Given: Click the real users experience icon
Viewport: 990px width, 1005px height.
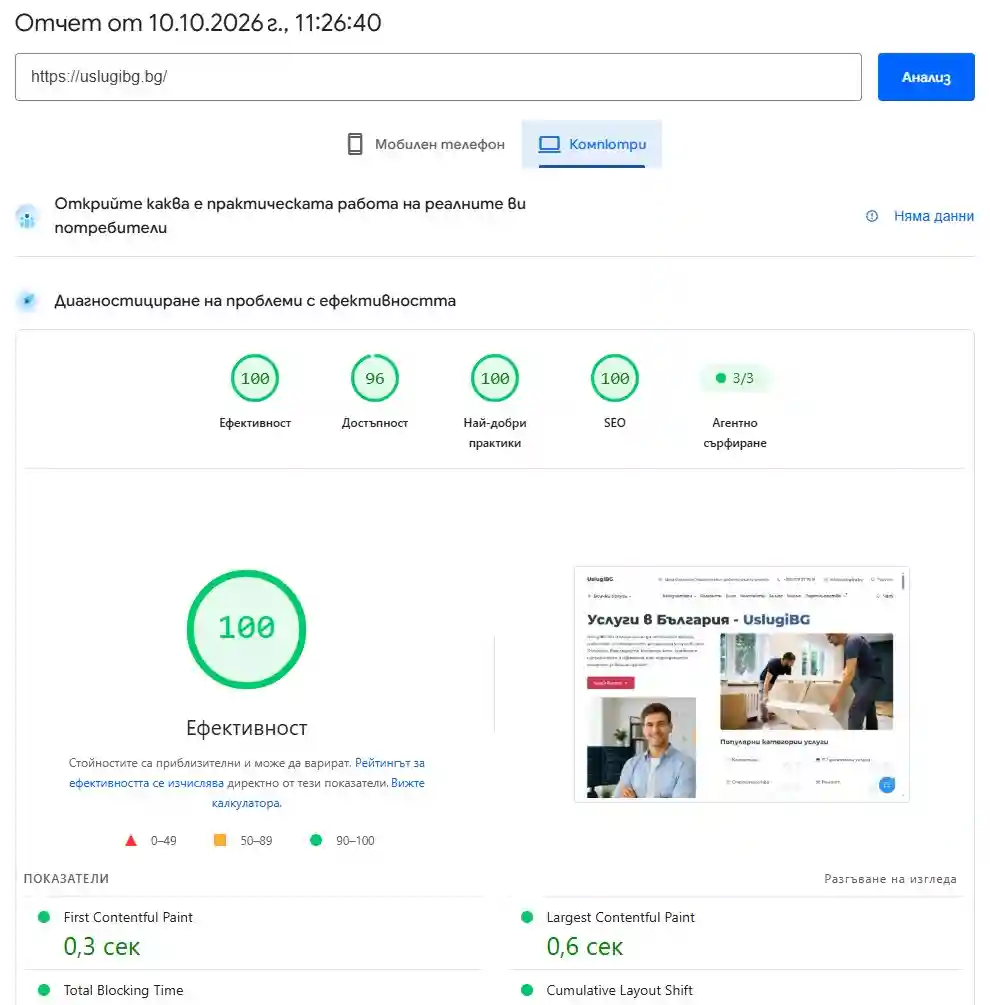Looking at the screenshot, I should click(27, 216).
